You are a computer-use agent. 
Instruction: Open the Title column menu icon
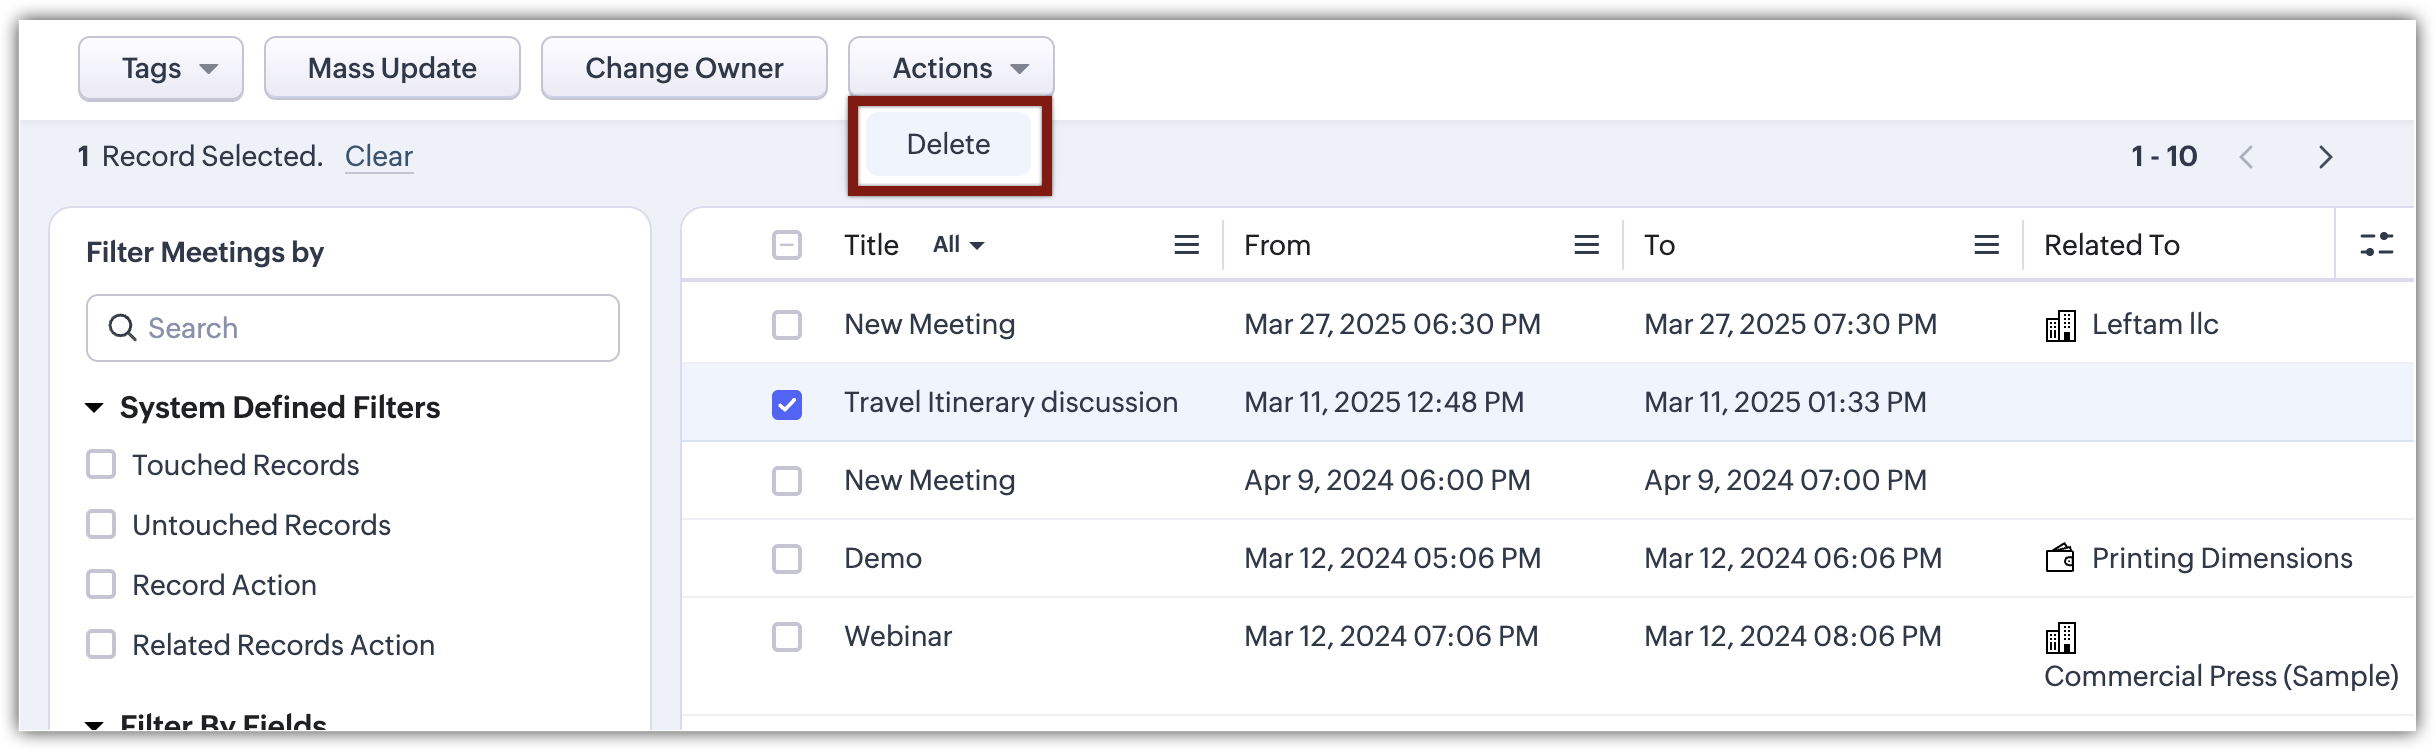[x=1186, y=245]
